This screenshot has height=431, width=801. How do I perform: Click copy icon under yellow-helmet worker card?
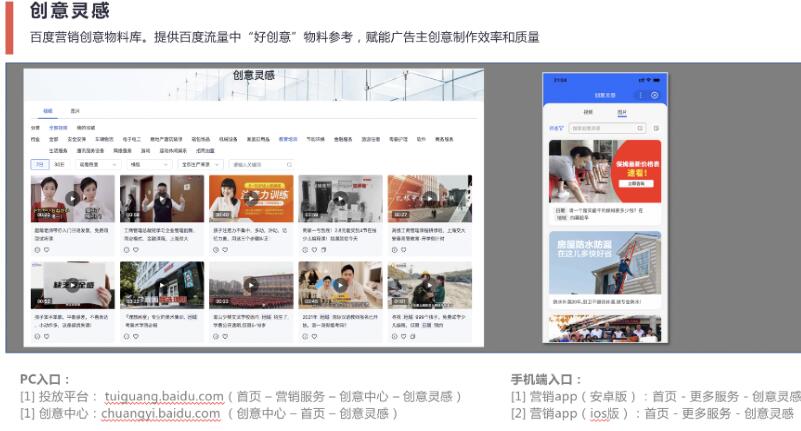point(413,337)
